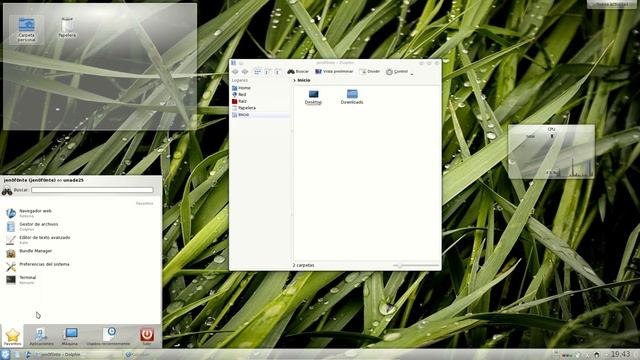640x360 pixels.
Task: Click the clock showing 19:43
Action: [620, 354]
